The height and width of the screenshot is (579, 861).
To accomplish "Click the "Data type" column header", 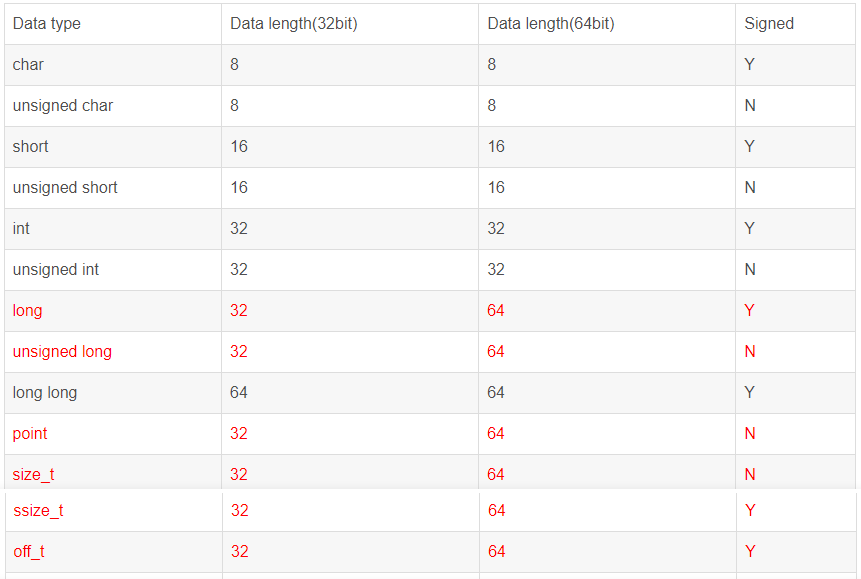I will (47, 24).
